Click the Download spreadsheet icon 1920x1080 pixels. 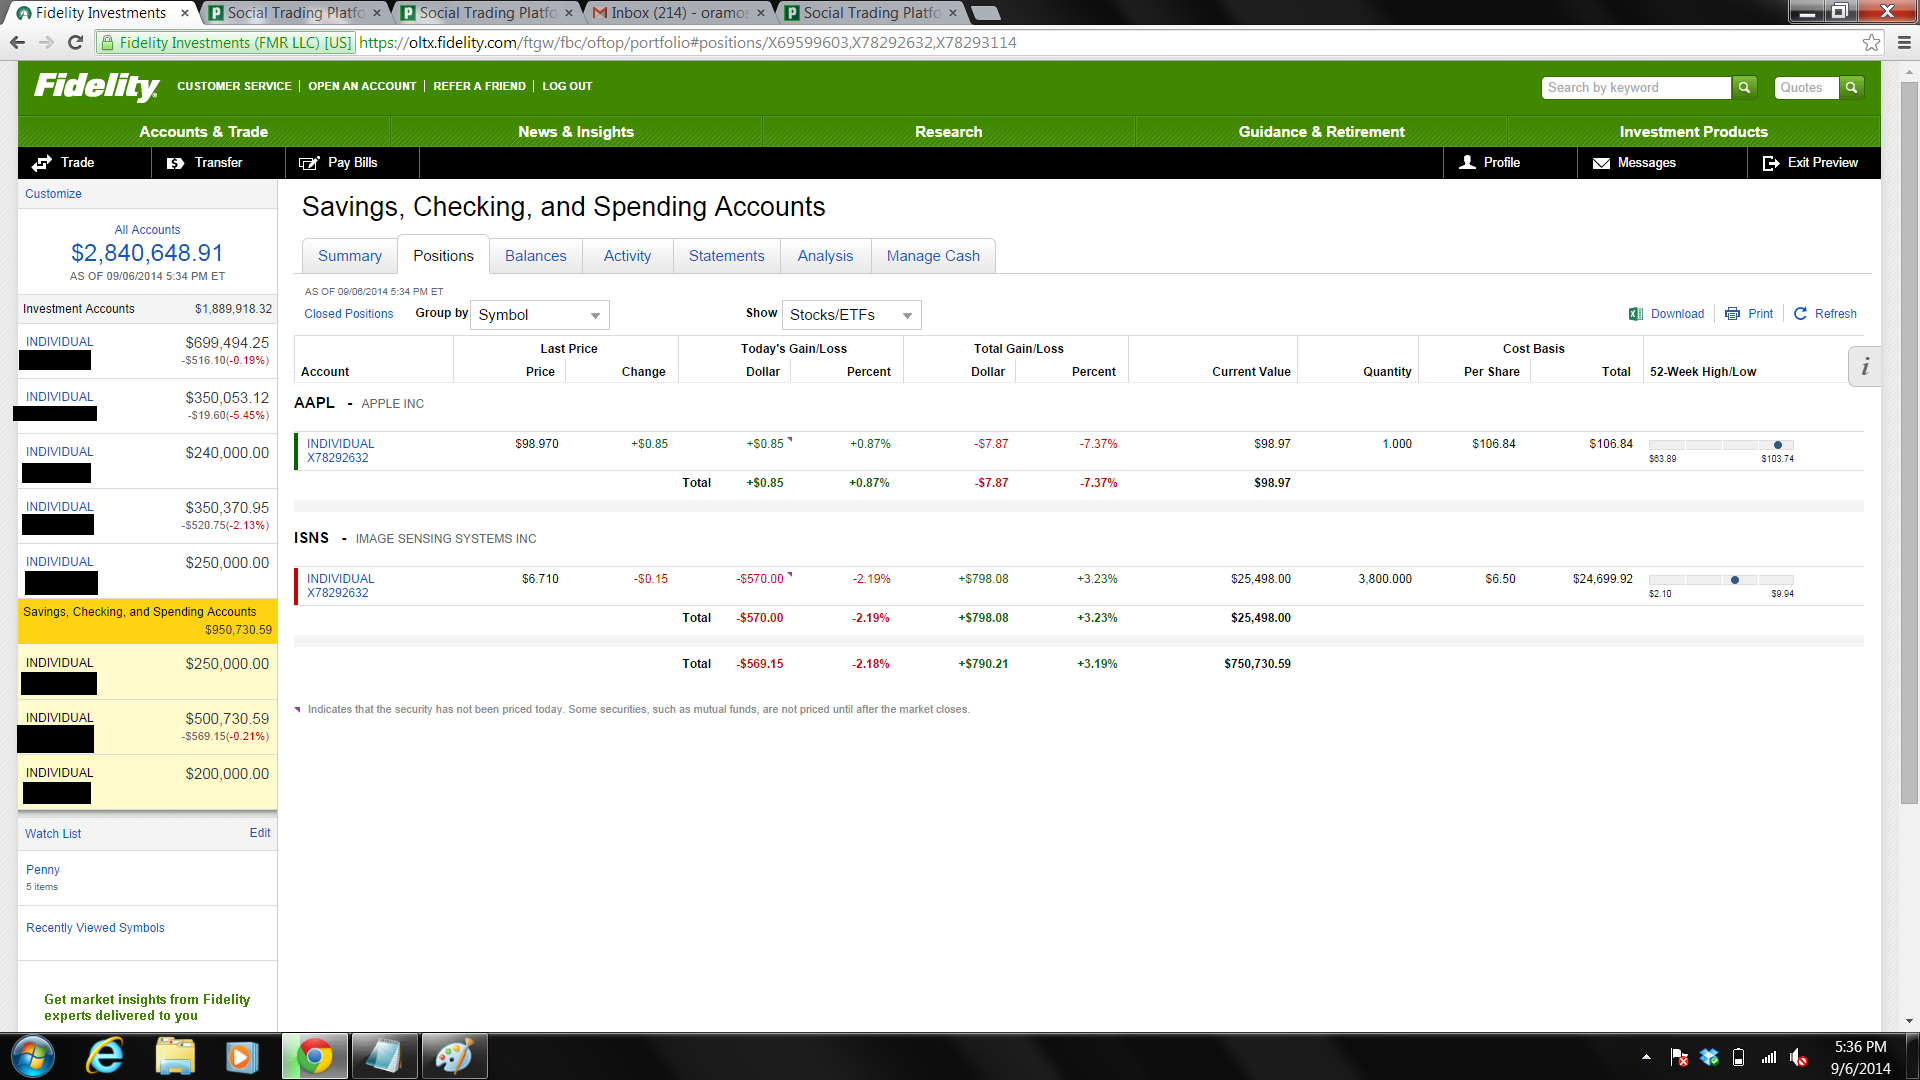click(1636, 314)
